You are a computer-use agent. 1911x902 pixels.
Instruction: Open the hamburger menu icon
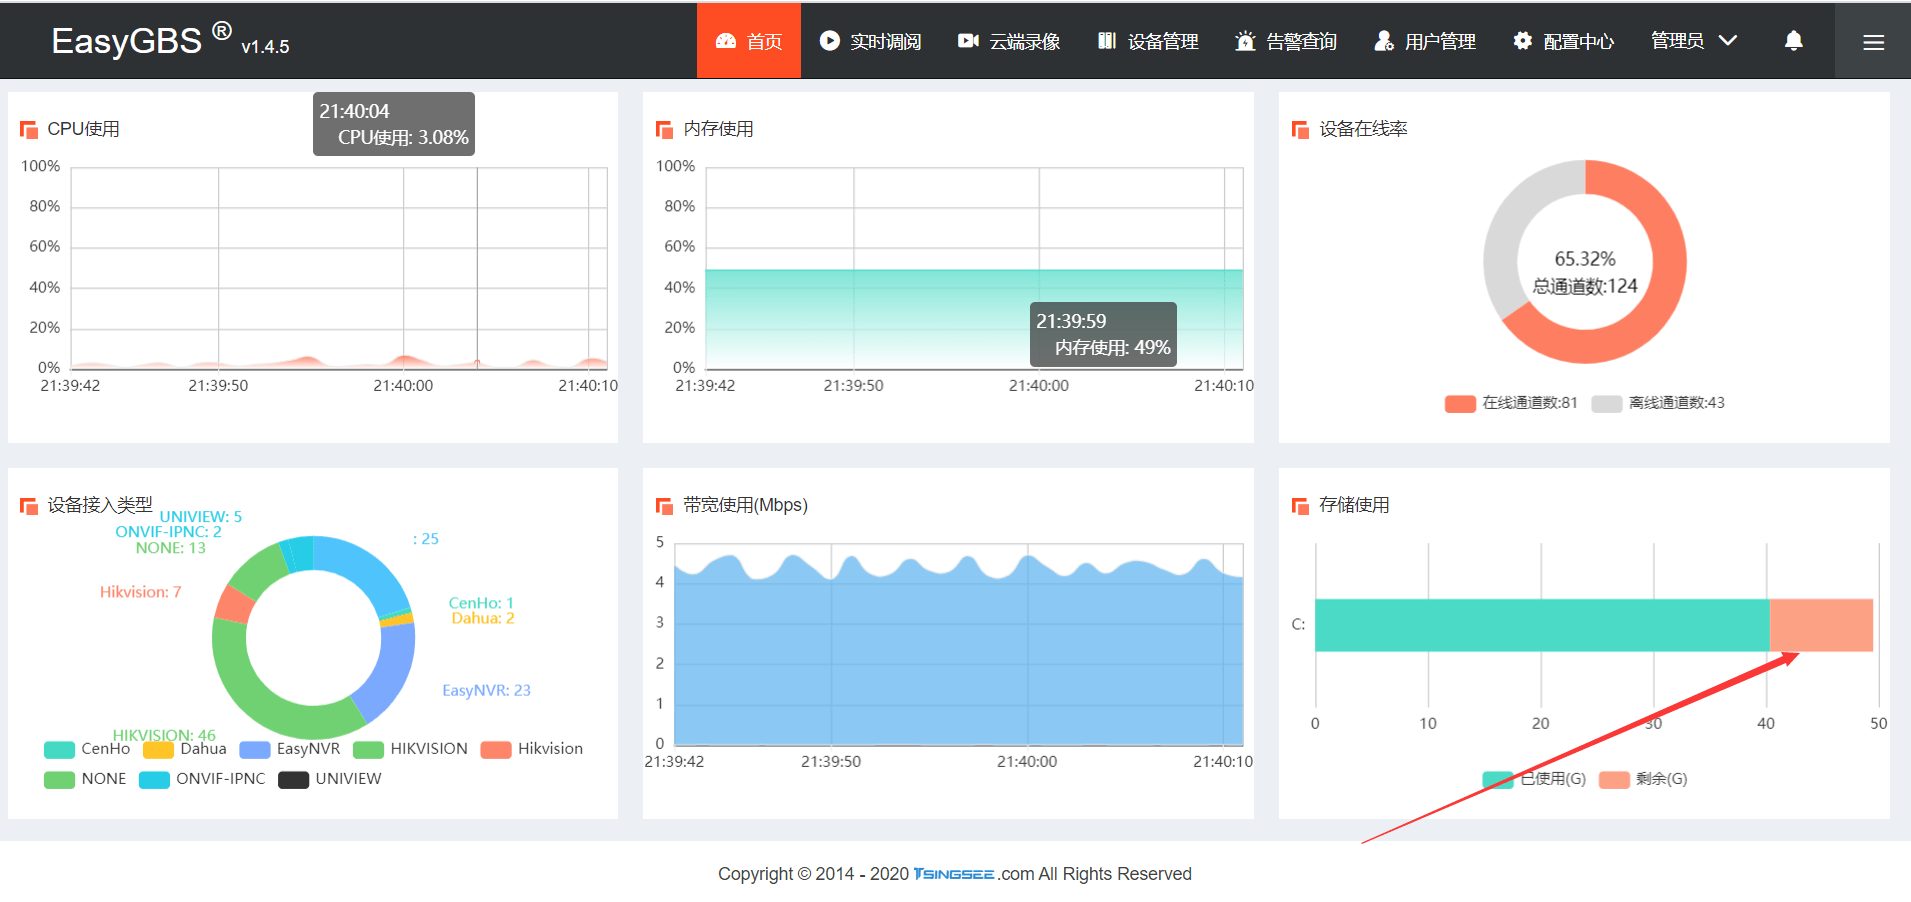(x=1873, y=42)
